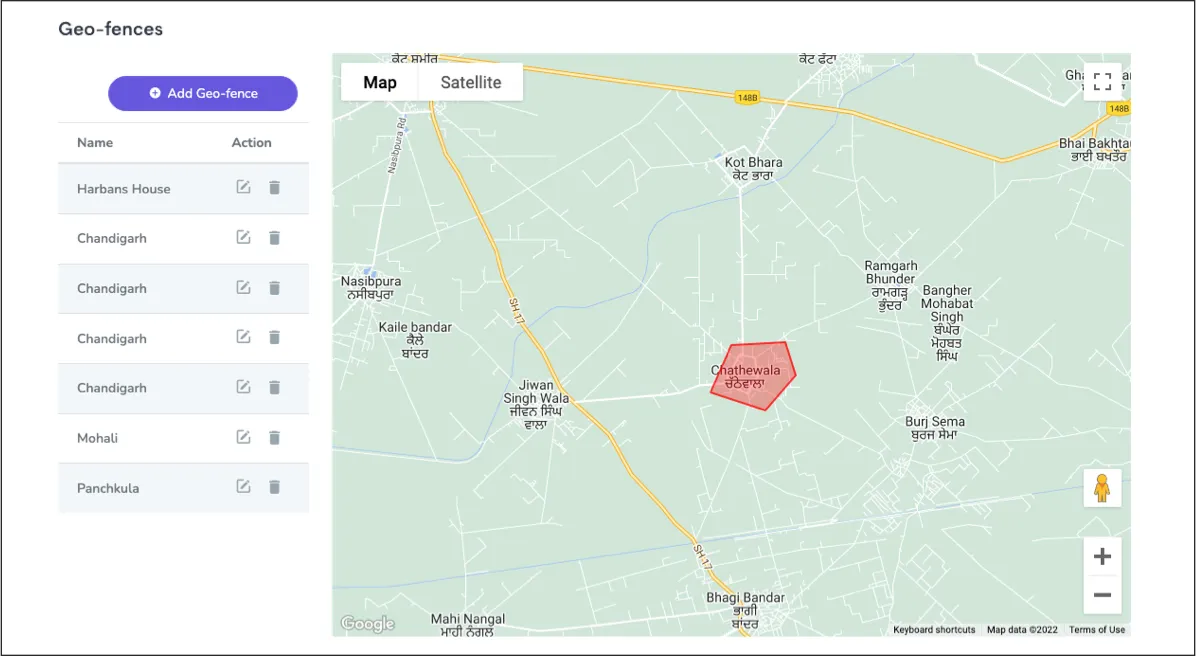Delete the Mohali geo-fence

tap(275, 437)
